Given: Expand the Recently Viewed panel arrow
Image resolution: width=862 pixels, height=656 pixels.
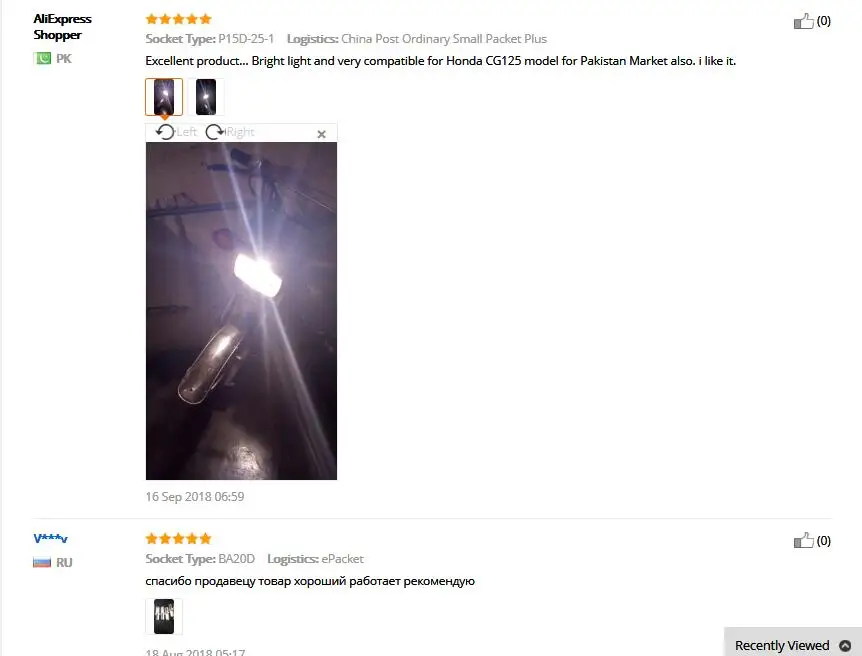Looking at the screenshot, I should point(845,646).
